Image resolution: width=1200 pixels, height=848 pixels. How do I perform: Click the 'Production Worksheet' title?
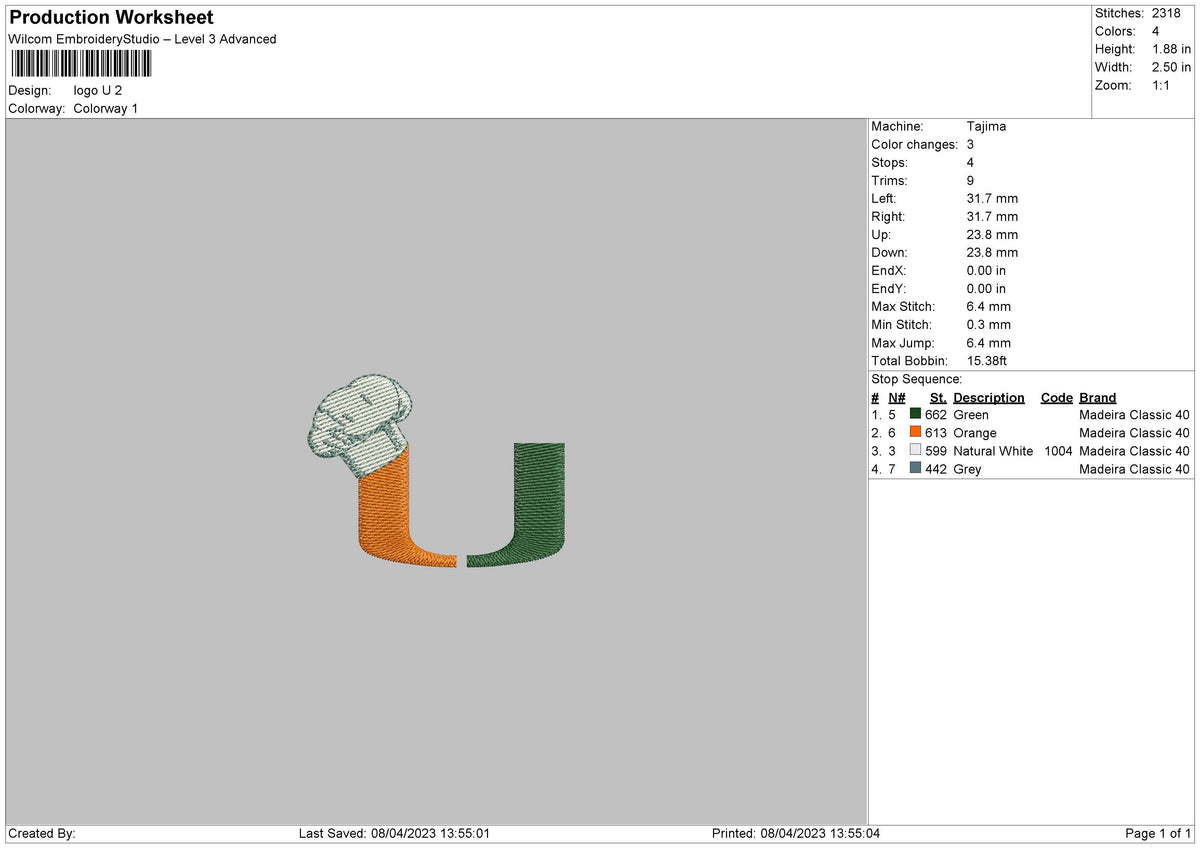[111, 18]
